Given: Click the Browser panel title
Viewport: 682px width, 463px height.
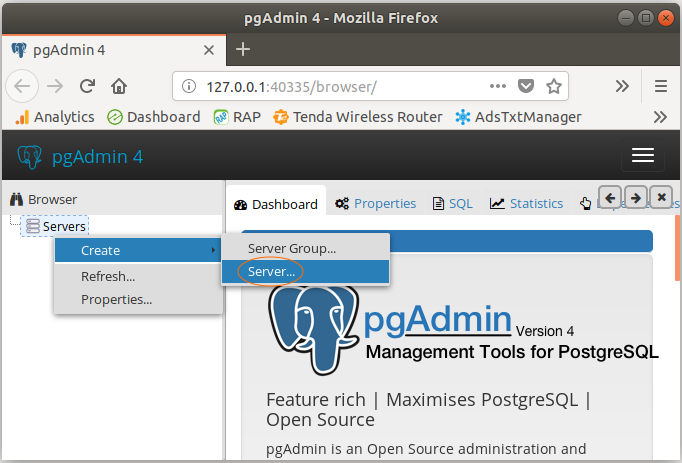Looking at the screenshot, I should [x=53, y=199].
